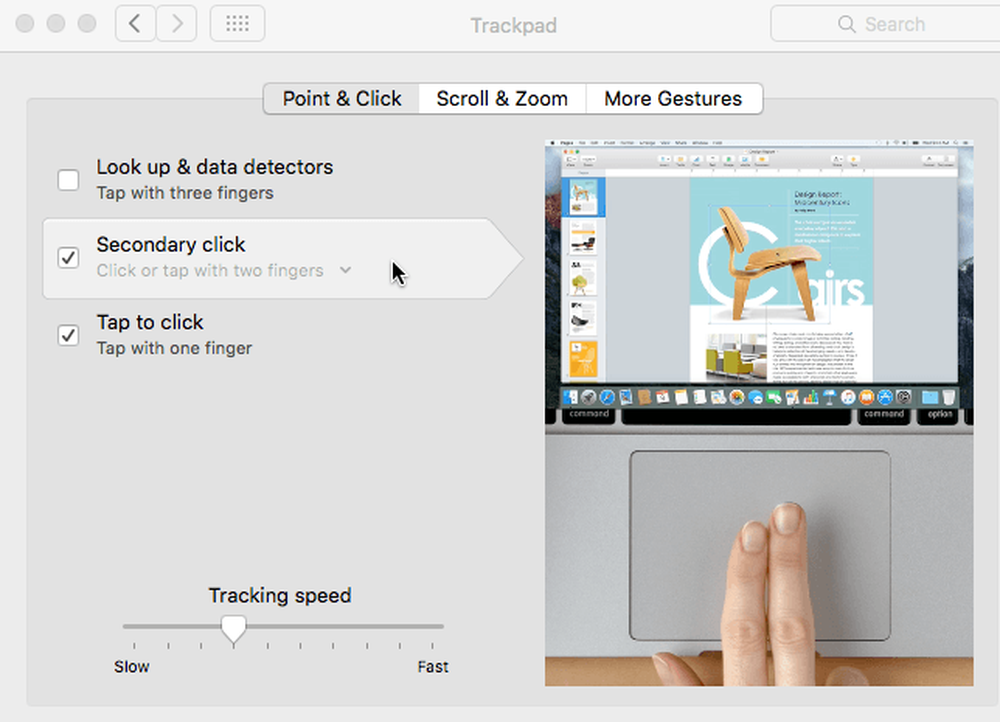The width and height of the screenshot is (1000, 722).
Task: Close the Trackpad preferences window
Action: (x=25, y=24)
